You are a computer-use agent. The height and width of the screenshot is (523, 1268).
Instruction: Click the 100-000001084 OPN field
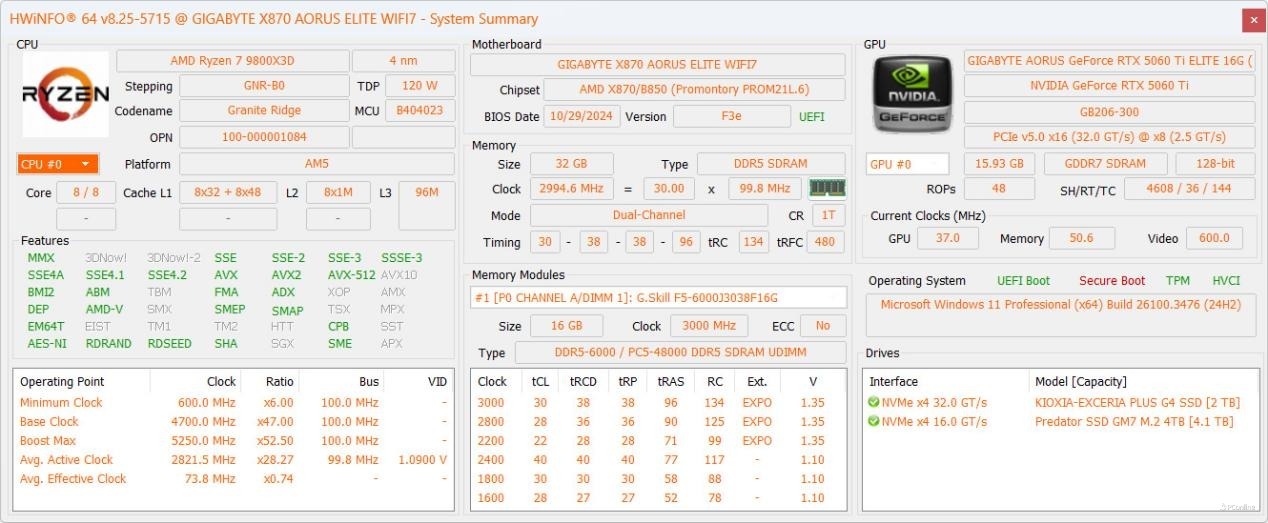264,137
